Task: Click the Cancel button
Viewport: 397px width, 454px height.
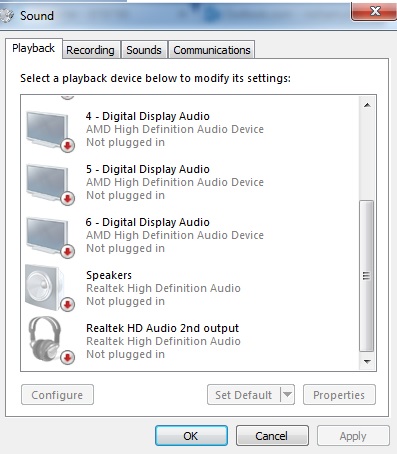Action: pos(272,436)
